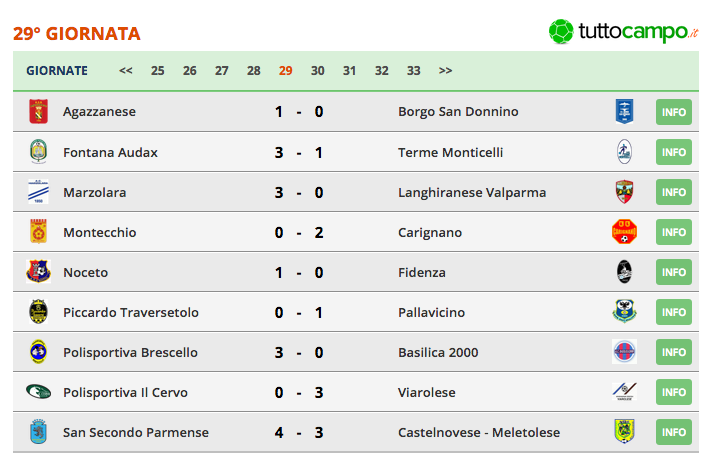Open INFO for San Secondo Parmense match

pos(674,432)
